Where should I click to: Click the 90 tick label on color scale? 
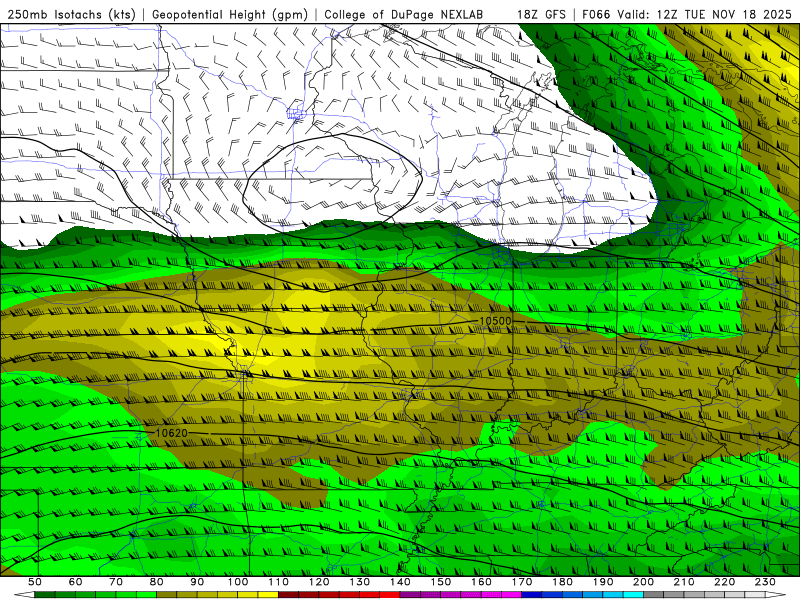click(x=197, y=582)
